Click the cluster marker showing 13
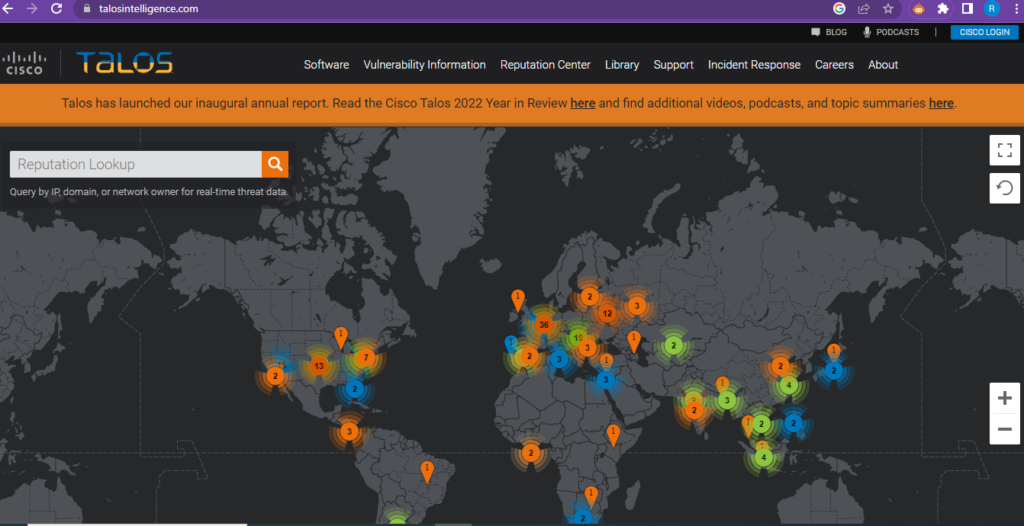This screenshot has height=526, width=1024. [318, 366]
